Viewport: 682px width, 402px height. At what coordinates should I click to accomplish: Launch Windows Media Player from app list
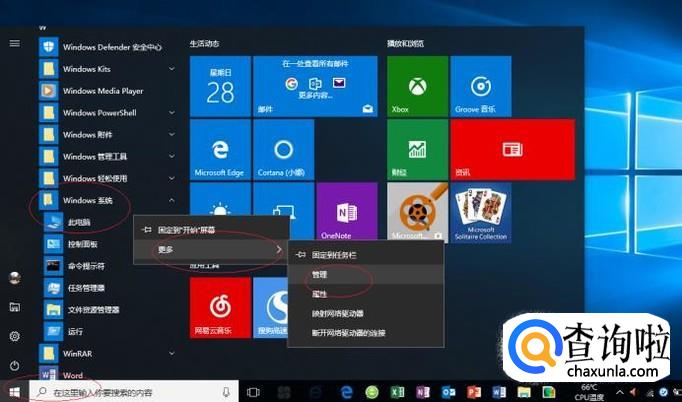107,91
